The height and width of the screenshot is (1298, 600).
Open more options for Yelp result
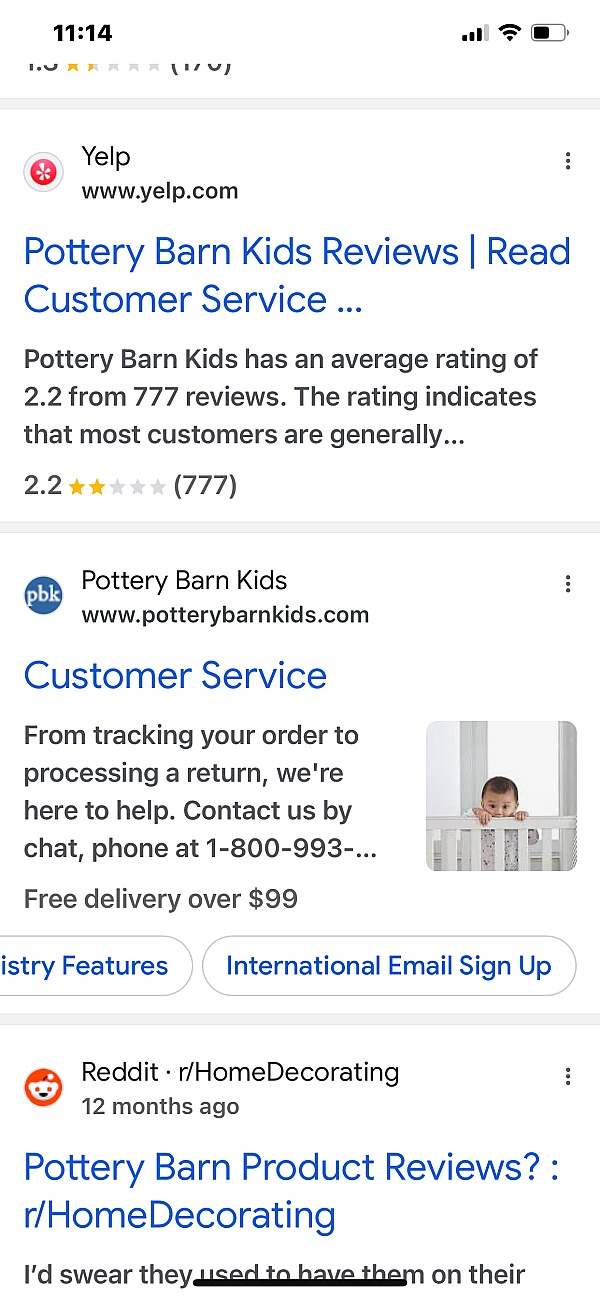pos(568,161)
